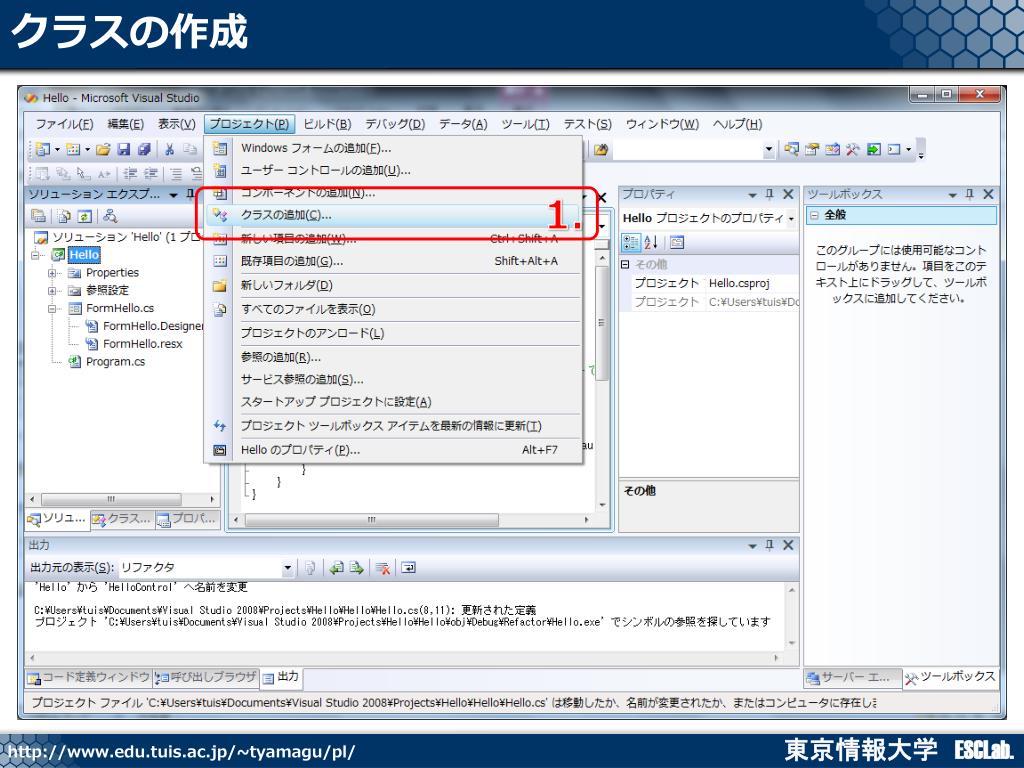The width and height of the screenshot is (1024, 768).
Task: Open the Toolbox hammer-and-wrench toolbar icon
Action: [x=852, y=150]
